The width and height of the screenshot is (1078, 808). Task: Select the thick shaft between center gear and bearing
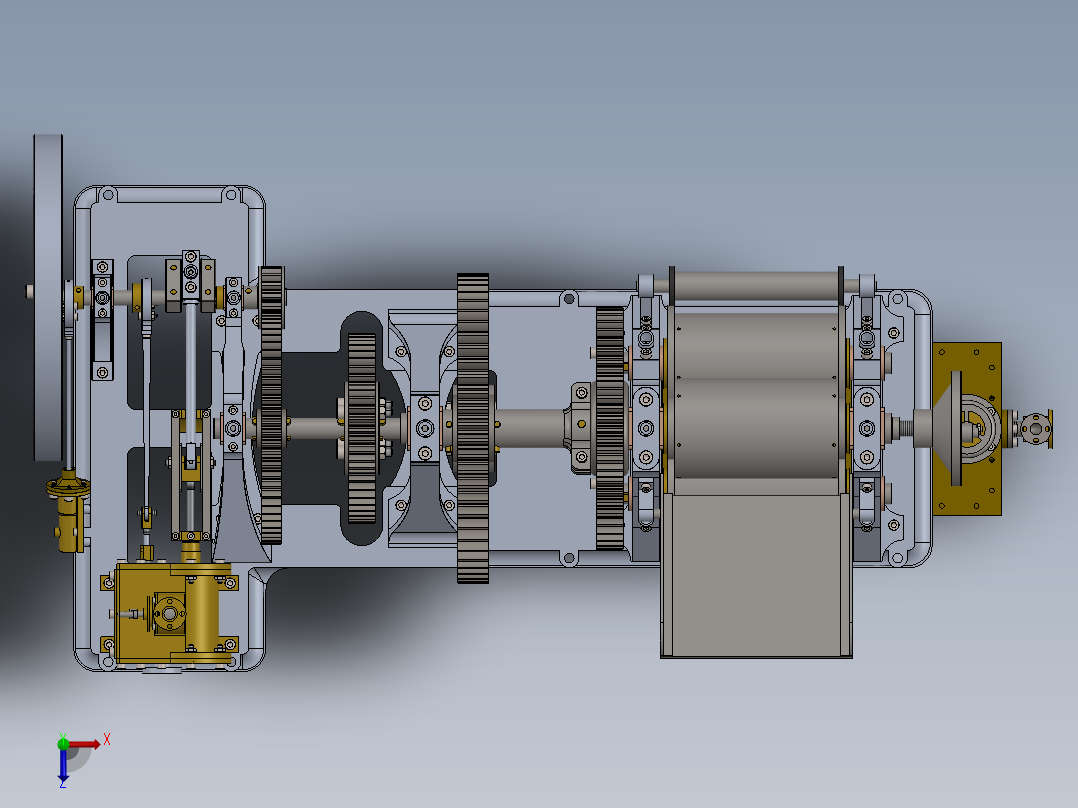(531, 428)
